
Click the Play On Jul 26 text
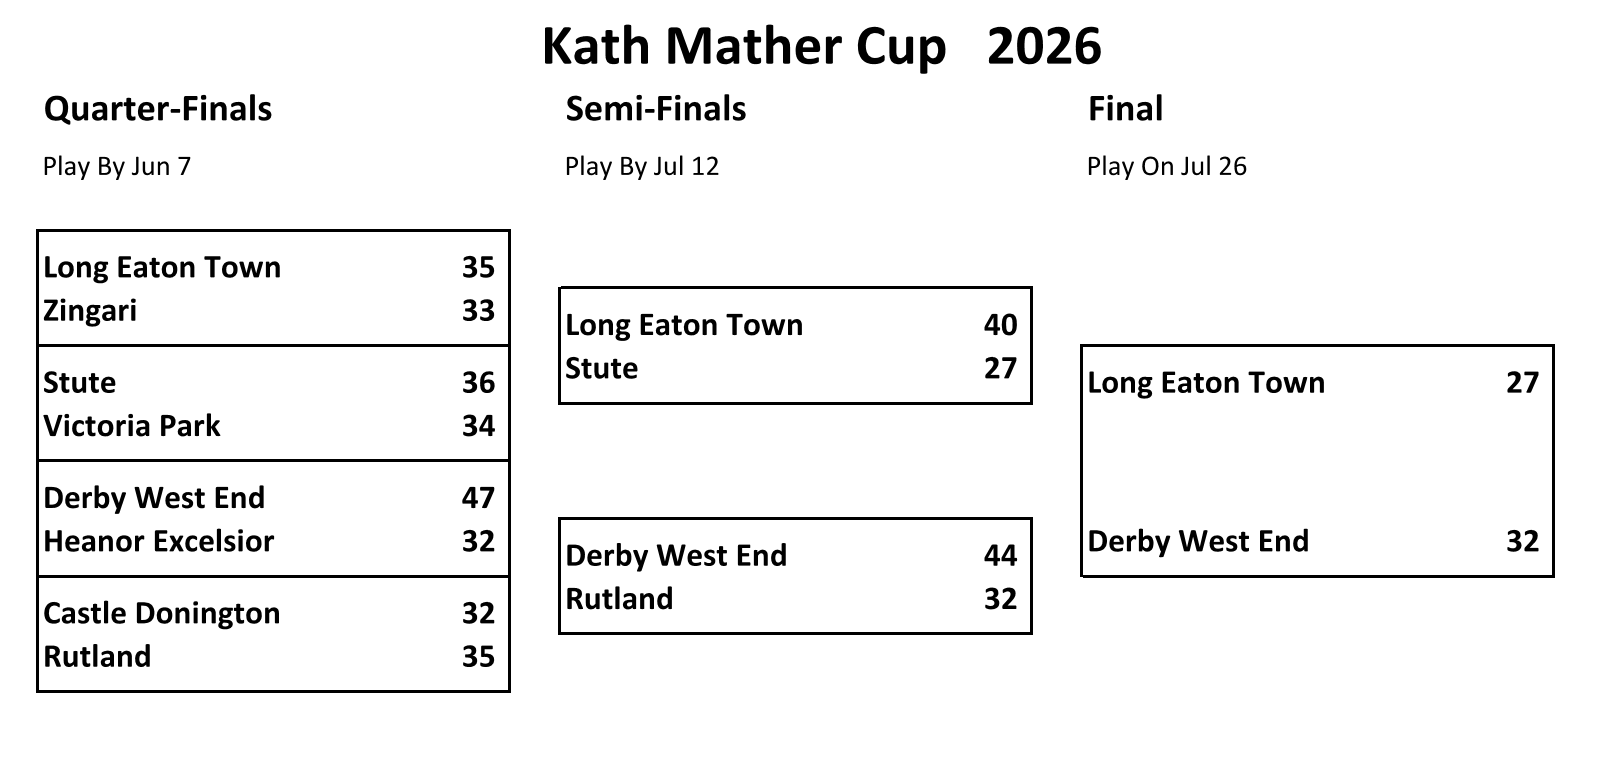click(x=1167, y=166)
